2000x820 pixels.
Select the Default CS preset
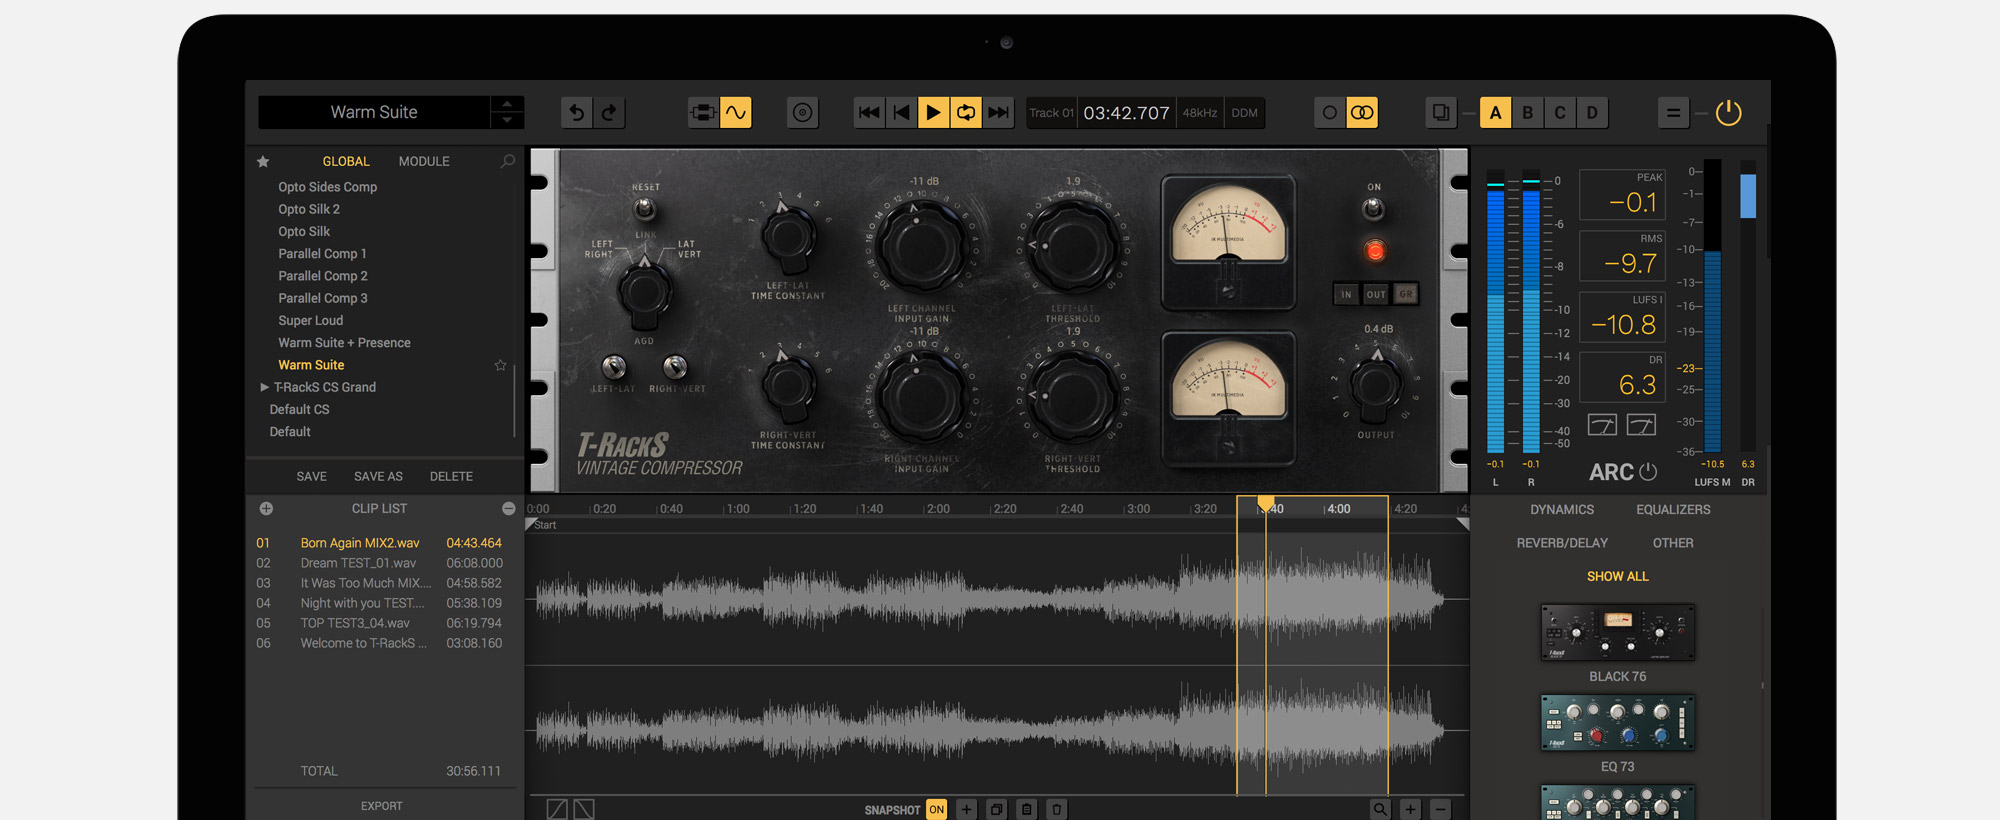pos(299,410)
